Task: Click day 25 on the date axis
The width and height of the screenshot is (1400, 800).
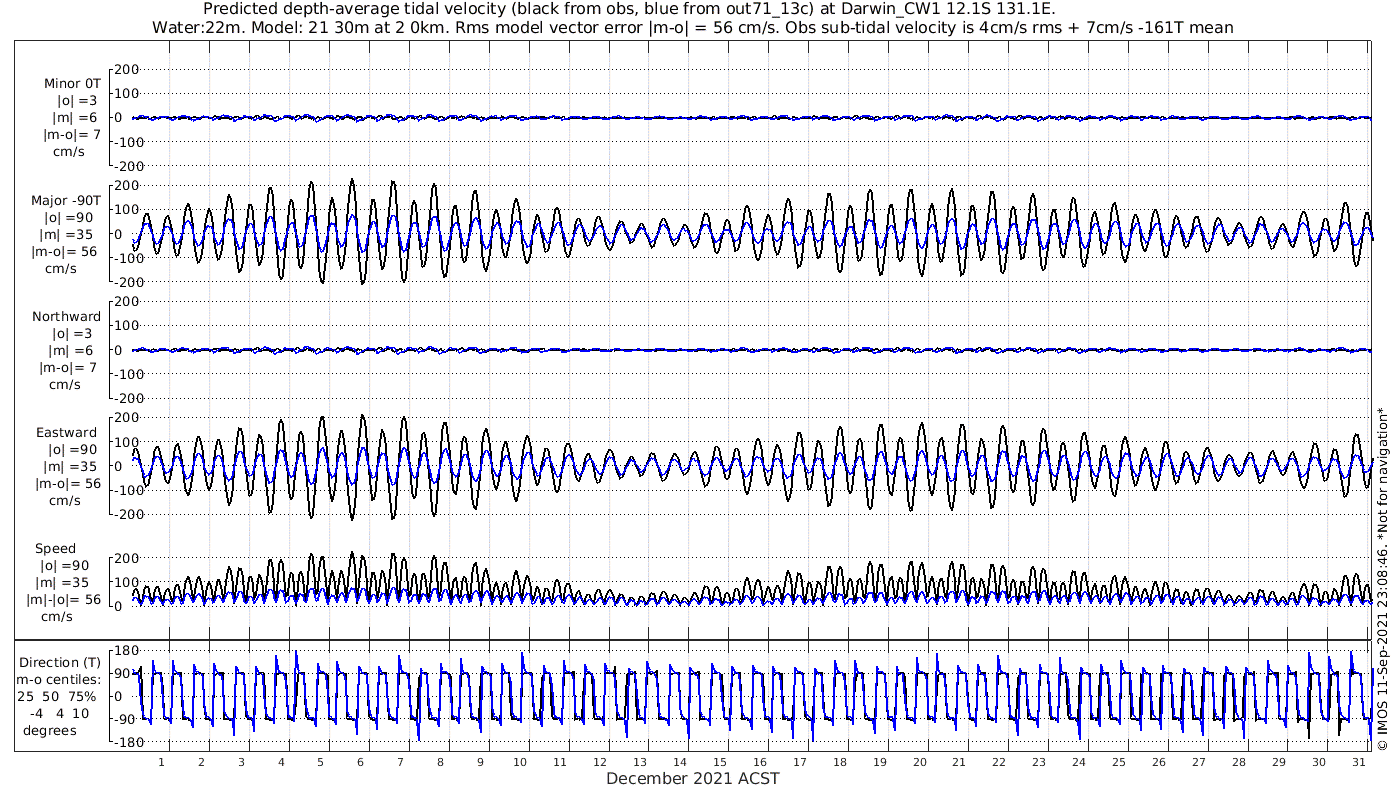Action: point(1119,762)
